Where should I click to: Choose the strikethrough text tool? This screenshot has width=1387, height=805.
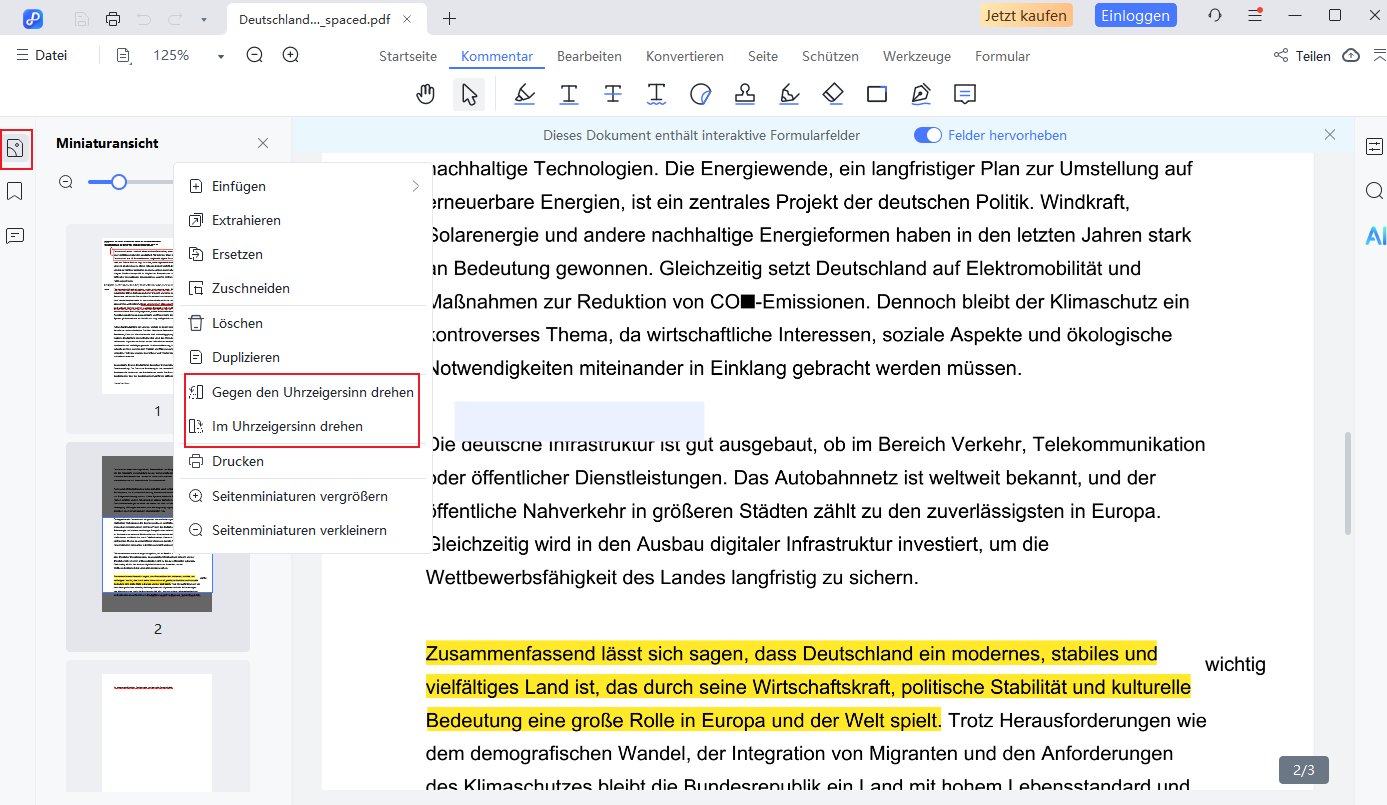(x=613, y=94)
